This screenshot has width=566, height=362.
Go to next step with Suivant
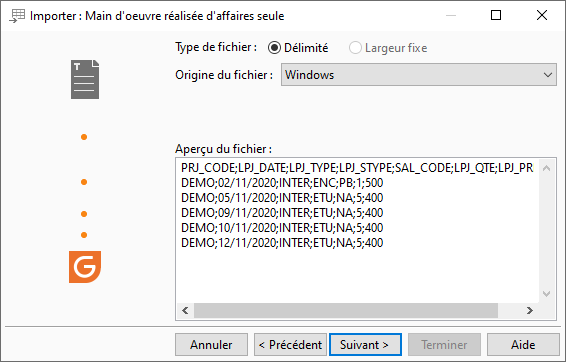(365, 345)
